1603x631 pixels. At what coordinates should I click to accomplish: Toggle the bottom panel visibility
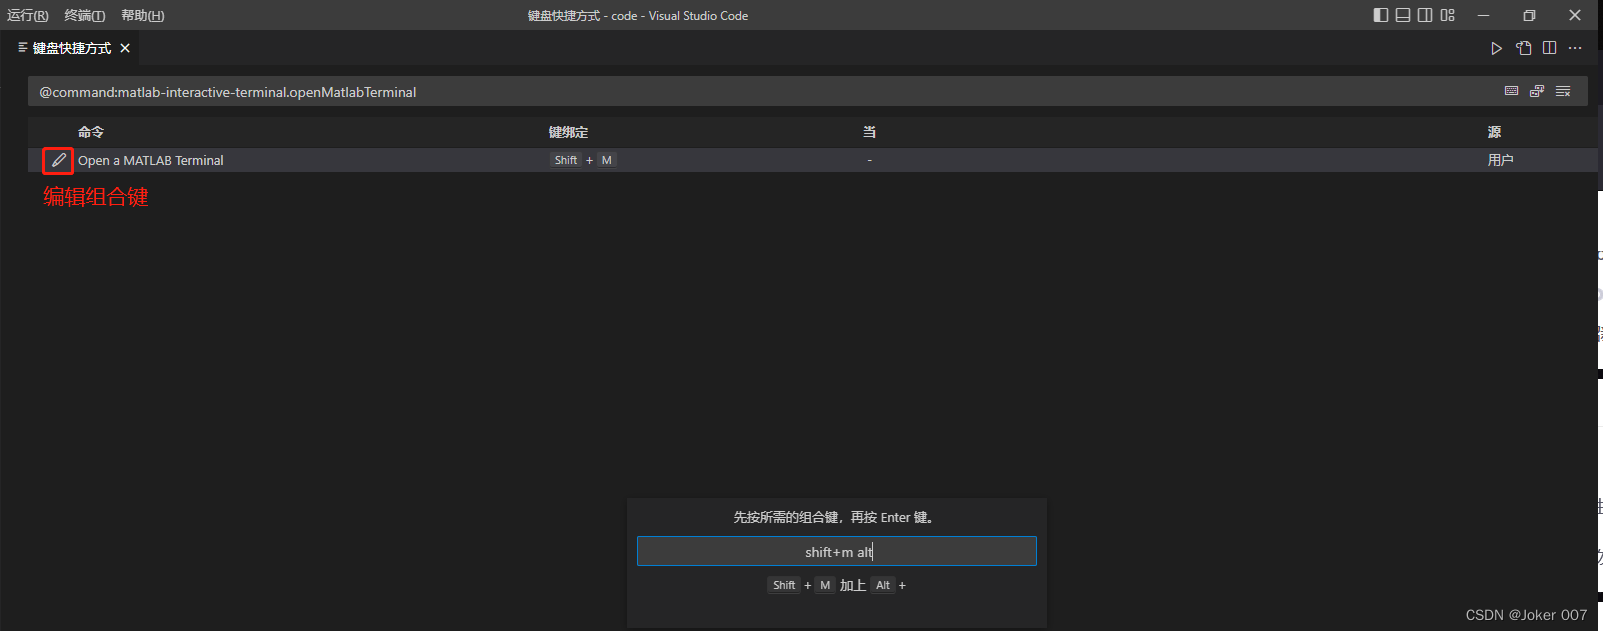1403,15
